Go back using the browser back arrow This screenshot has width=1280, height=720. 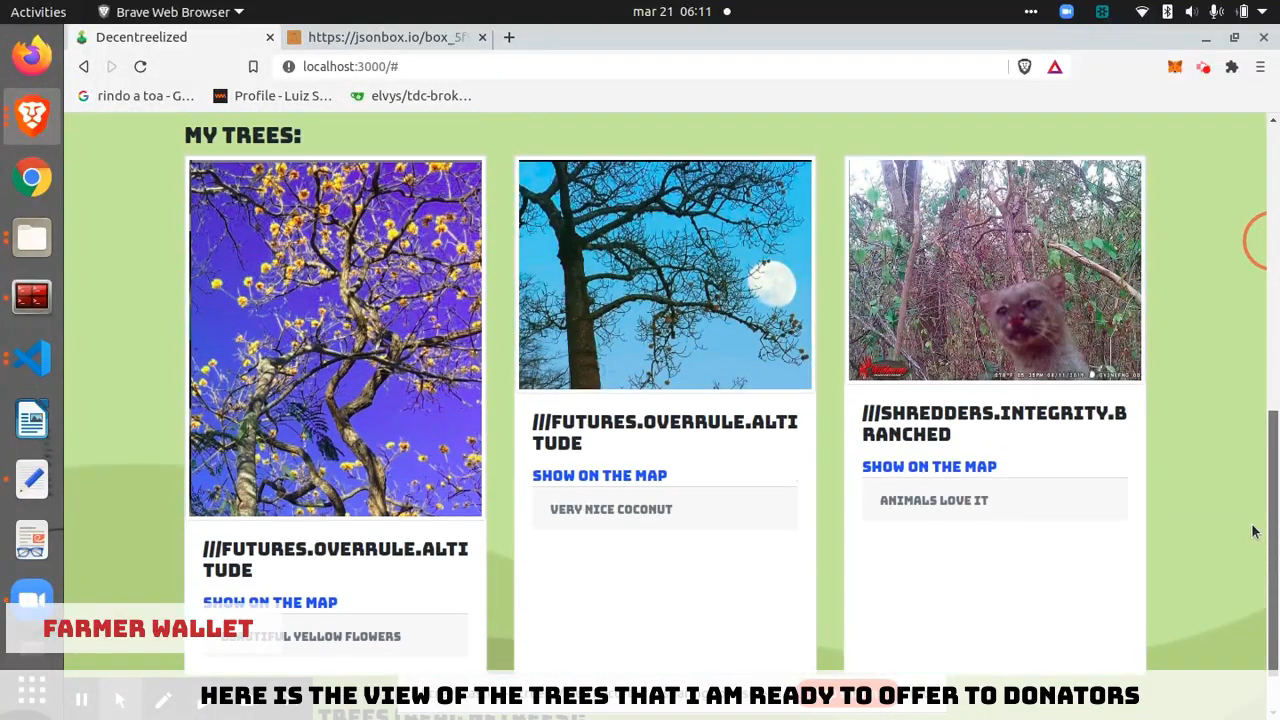tap(84, 67)
